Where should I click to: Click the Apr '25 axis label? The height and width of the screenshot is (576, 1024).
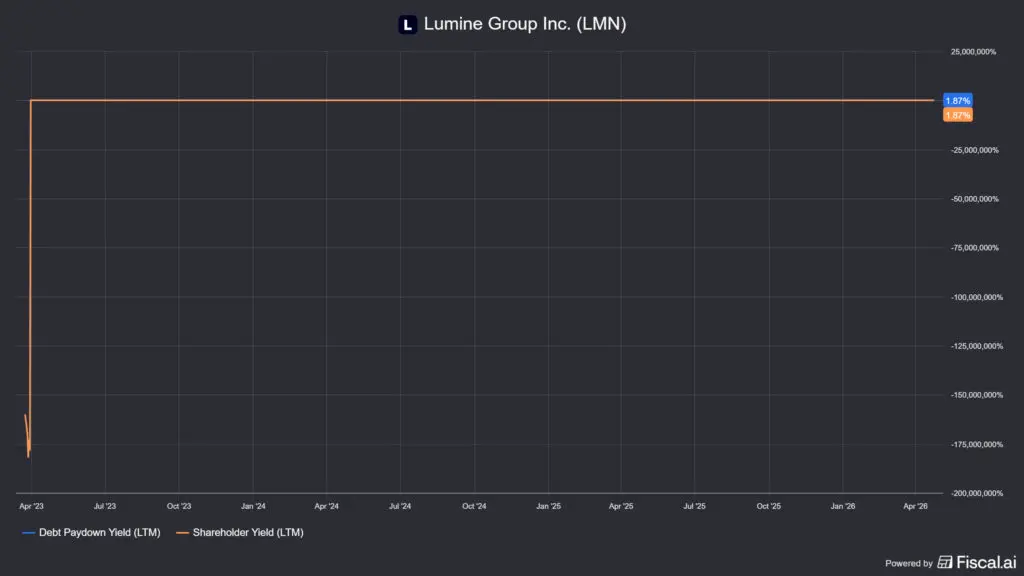click(621, 506)
